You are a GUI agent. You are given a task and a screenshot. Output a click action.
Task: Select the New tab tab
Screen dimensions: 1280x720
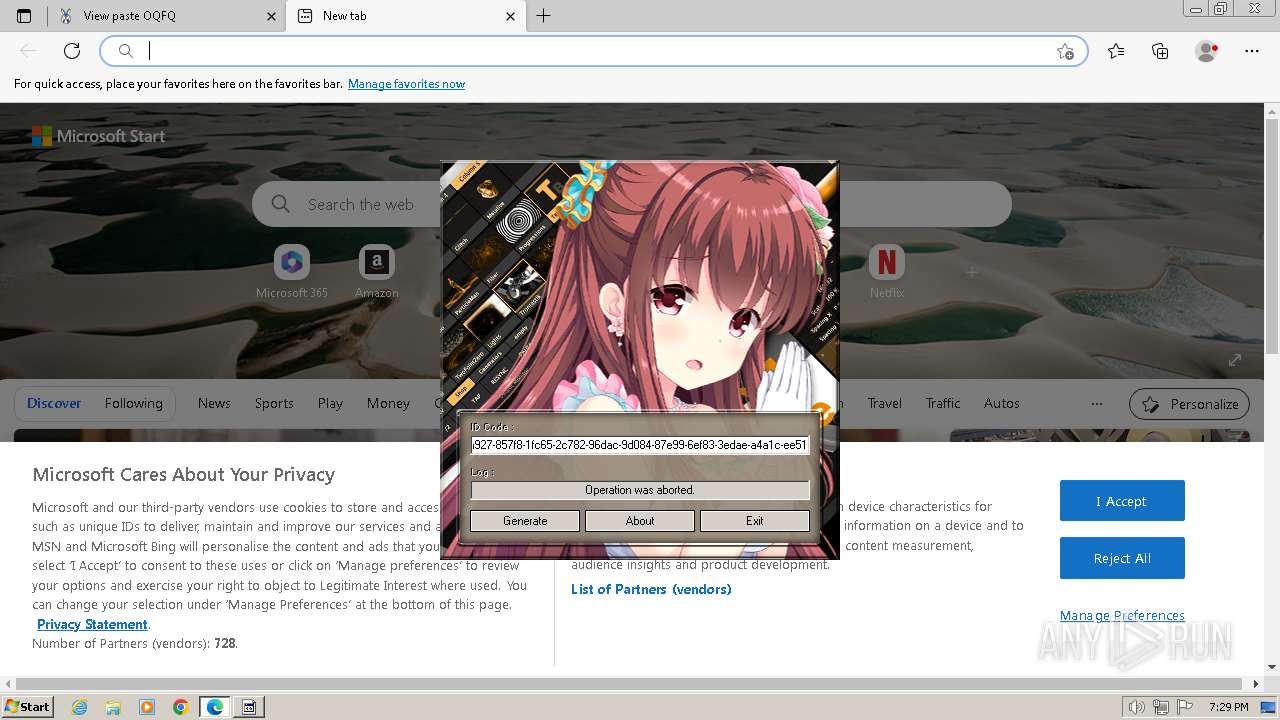pyautogui.click(x=406, y=16)
